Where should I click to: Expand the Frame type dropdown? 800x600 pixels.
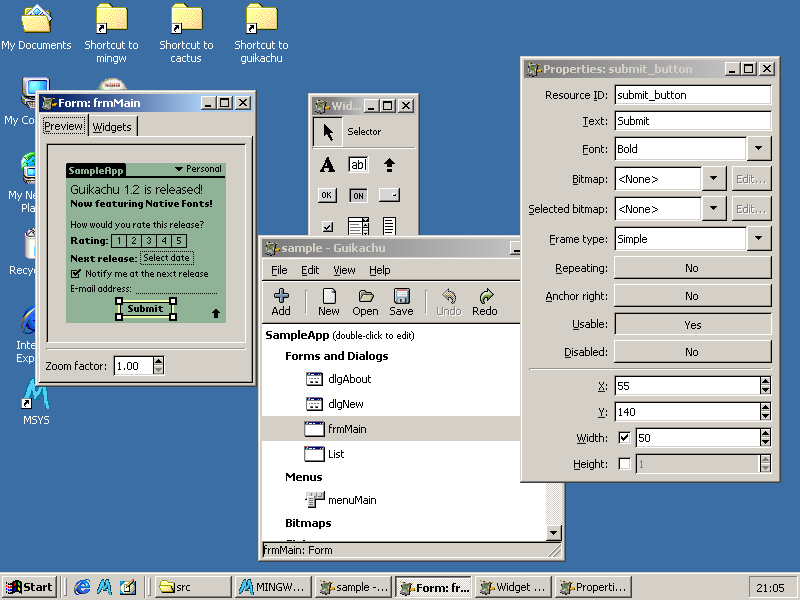pyautogui.click(x=759, y=239)
